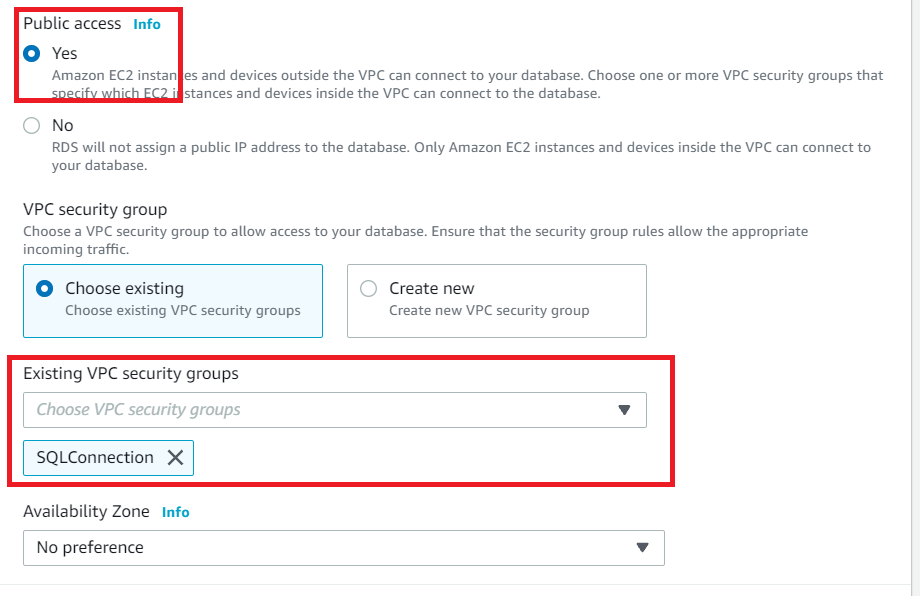Click the Choose existing VPC security groups card

(172, 300)
